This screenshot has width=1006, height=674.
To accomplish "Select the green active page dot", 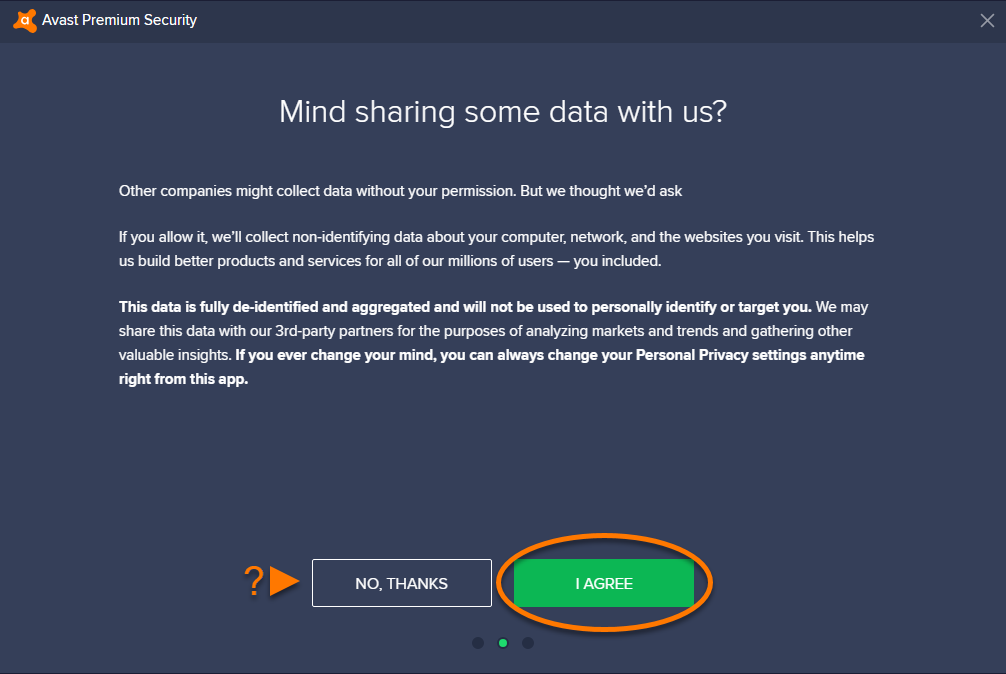I will pyautogui.click(x=503, y=643).
